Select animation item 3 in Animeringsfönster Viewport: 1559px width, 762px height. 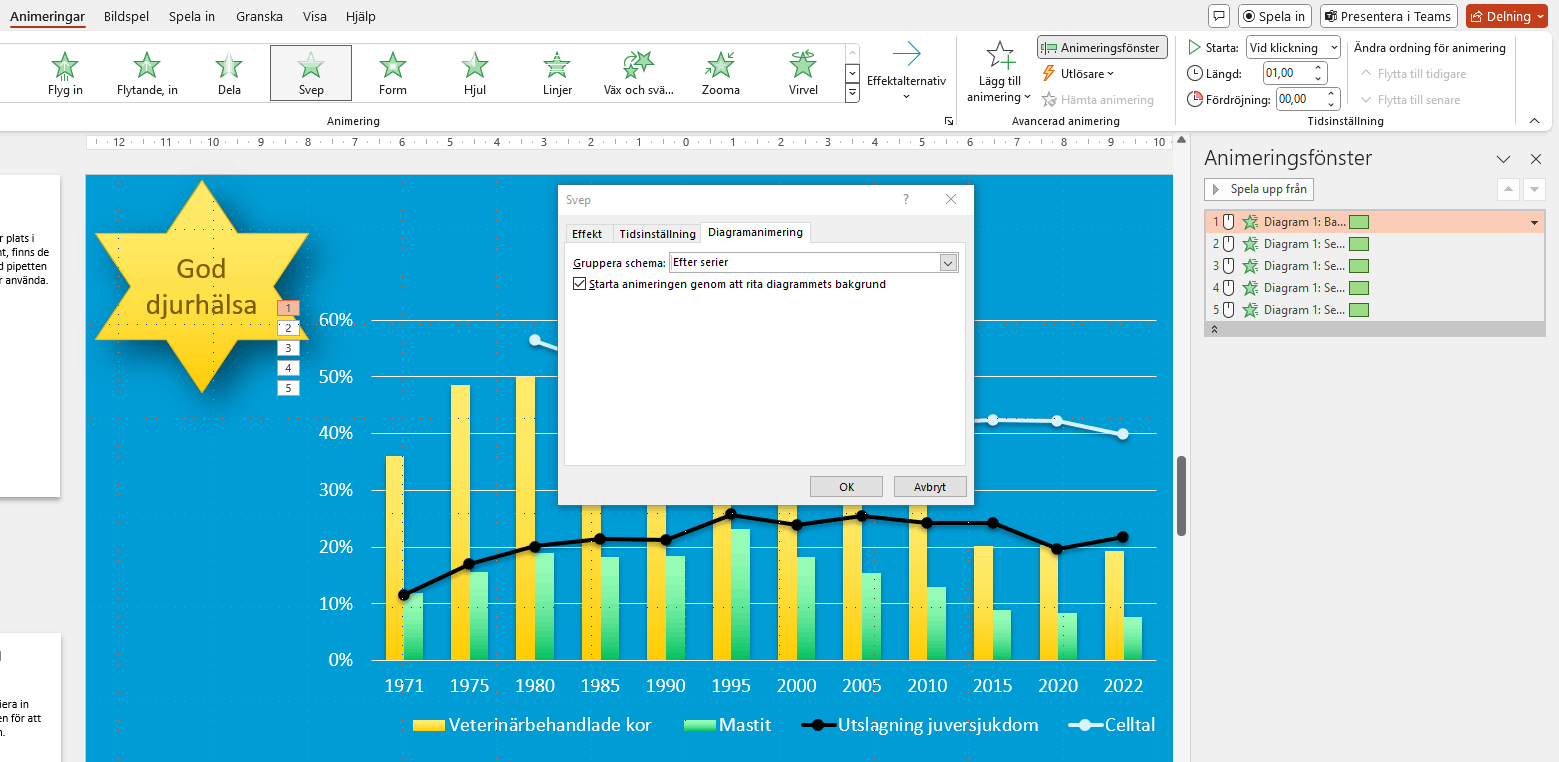(x=1375, y=266)
